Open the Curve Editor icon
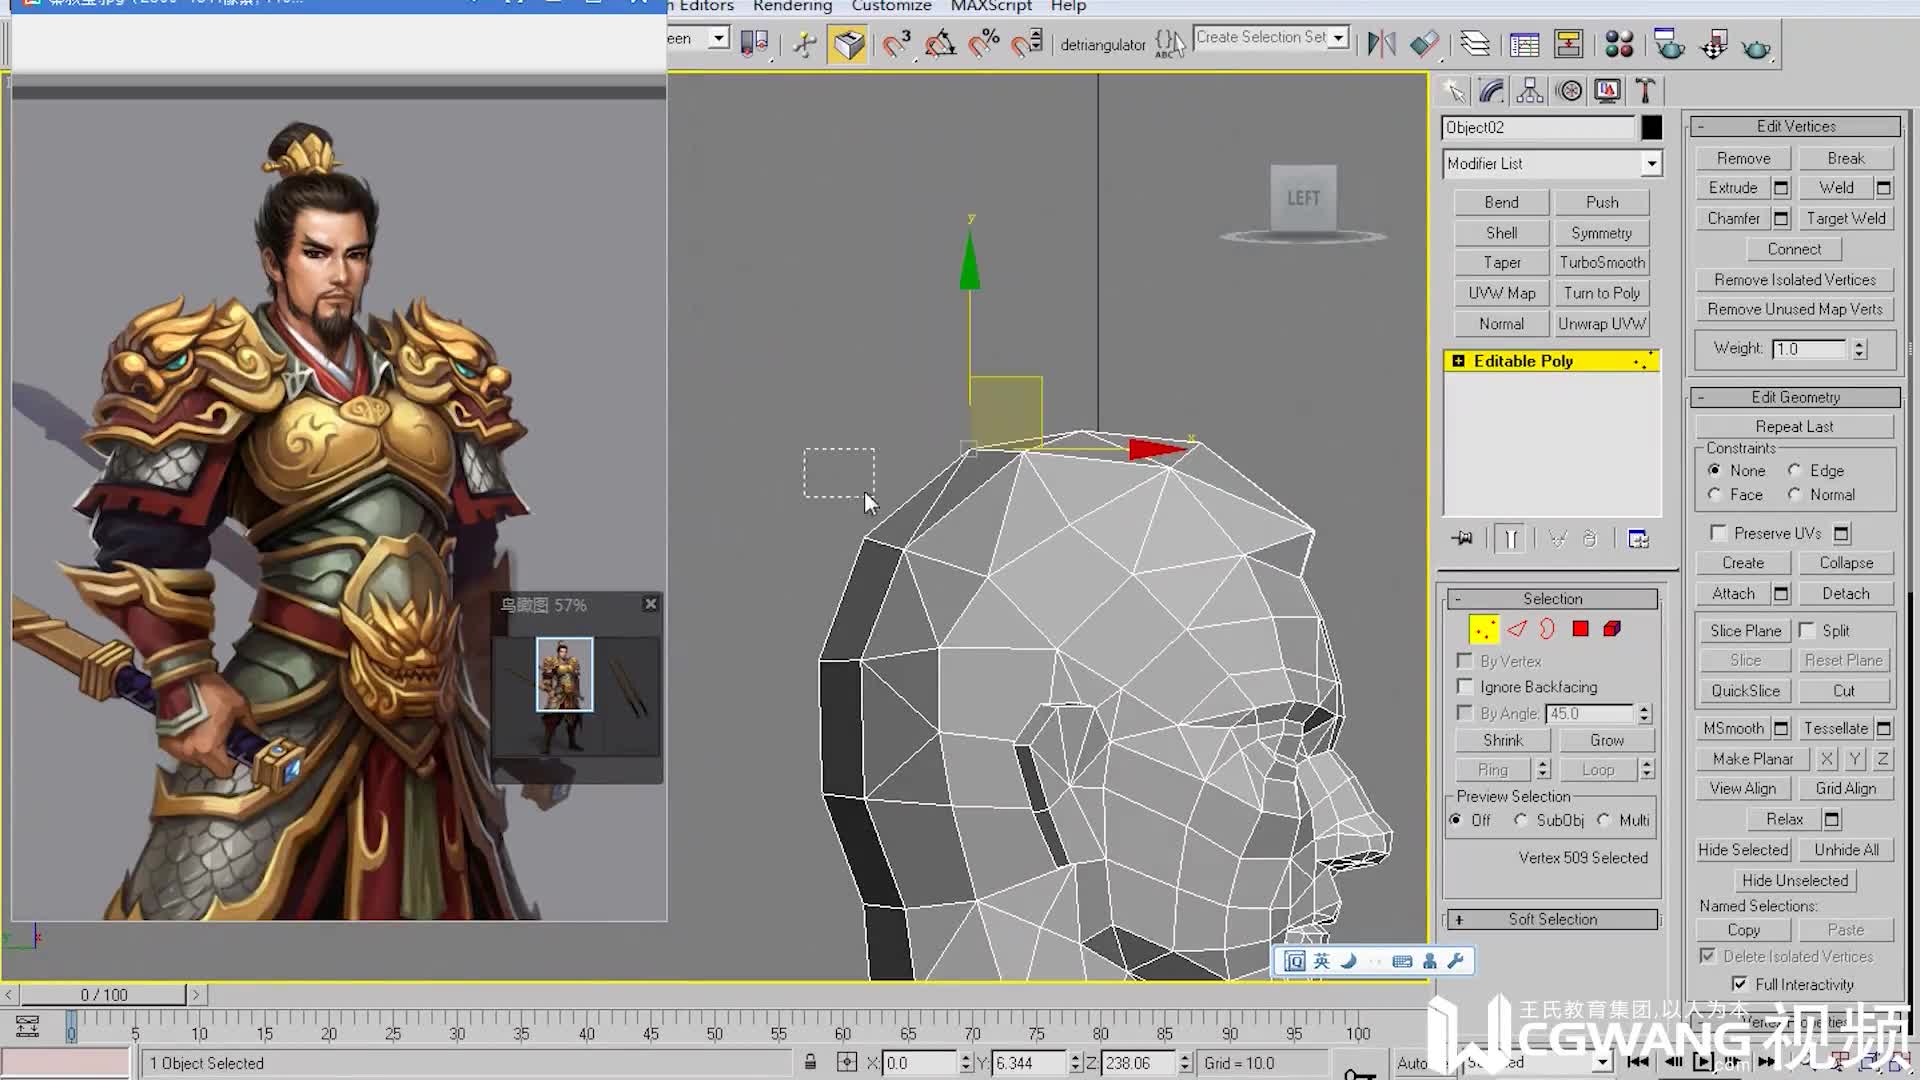The width and height of the screenshot is (1920, 1080). pos(1524,44)
